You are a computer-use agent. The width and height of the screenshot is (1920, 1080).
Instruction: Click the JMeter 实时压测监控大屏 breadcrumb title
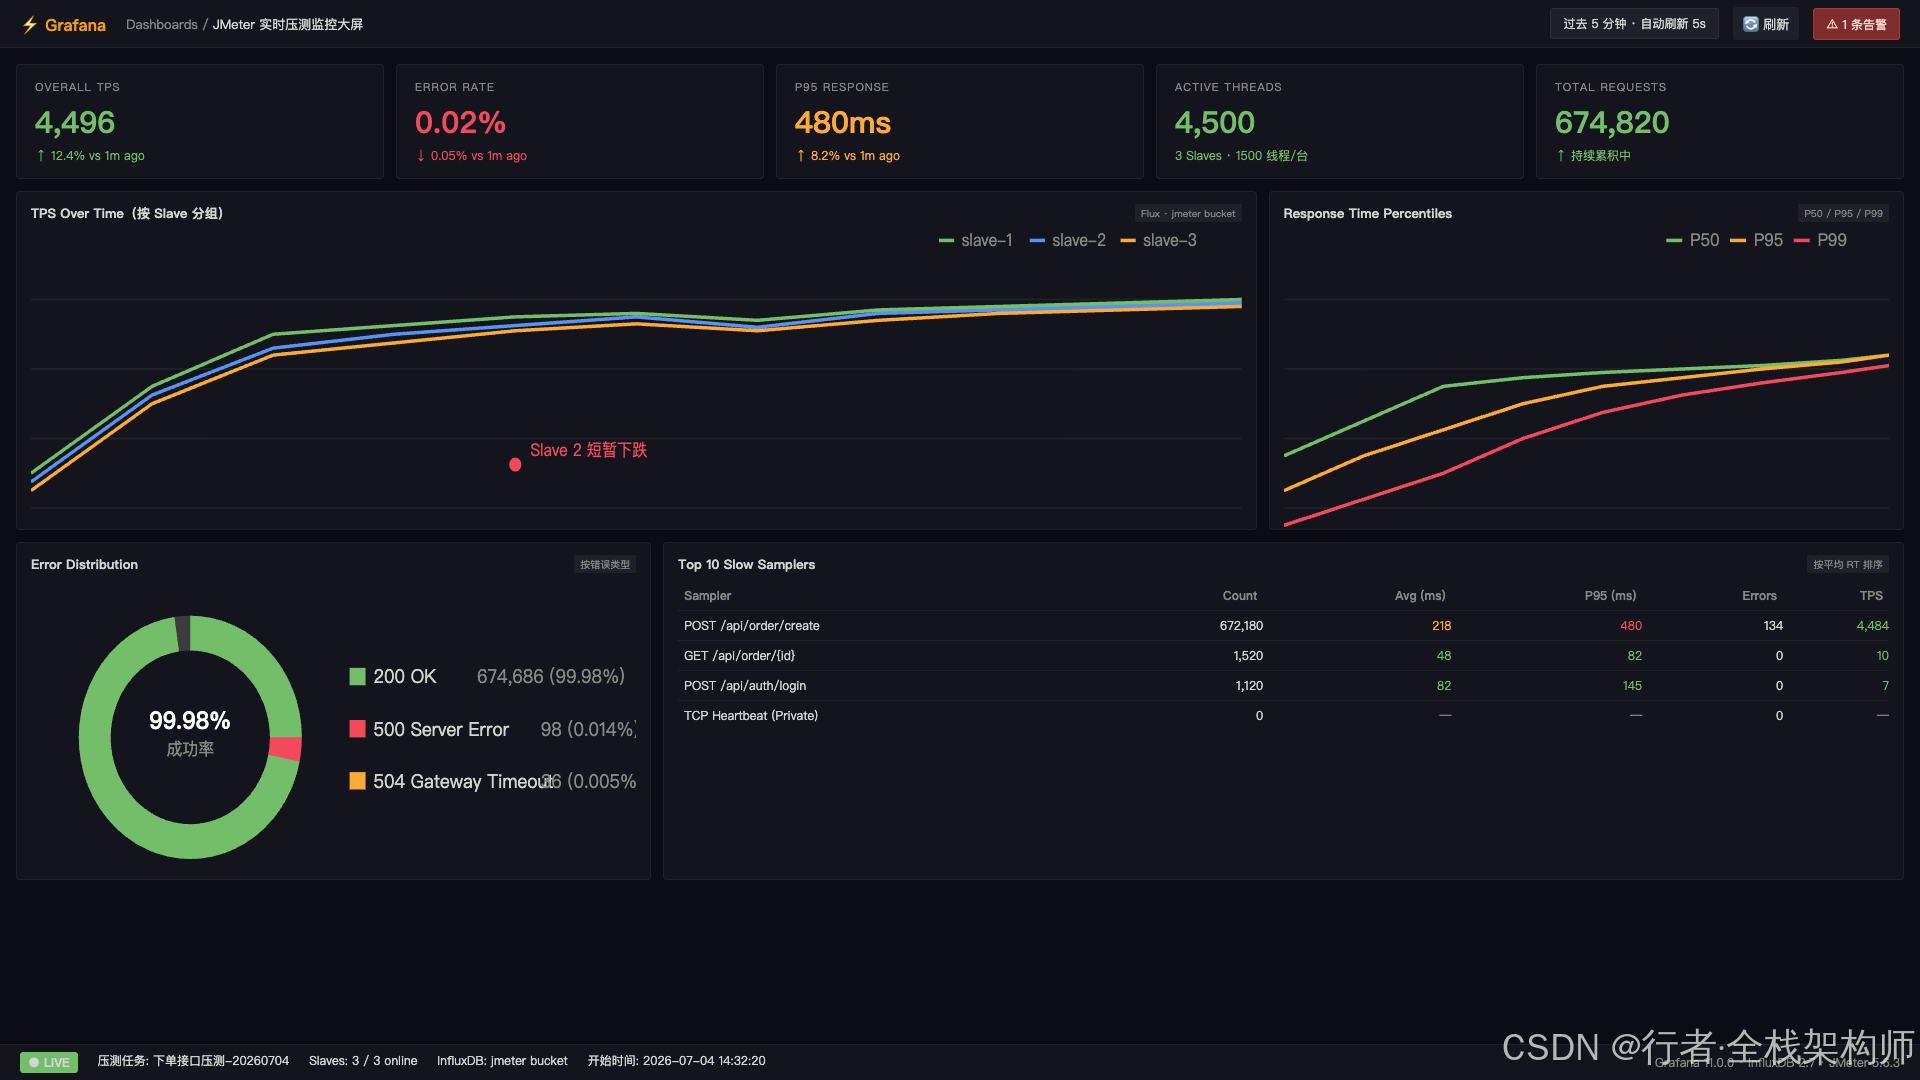coord(288,25)
